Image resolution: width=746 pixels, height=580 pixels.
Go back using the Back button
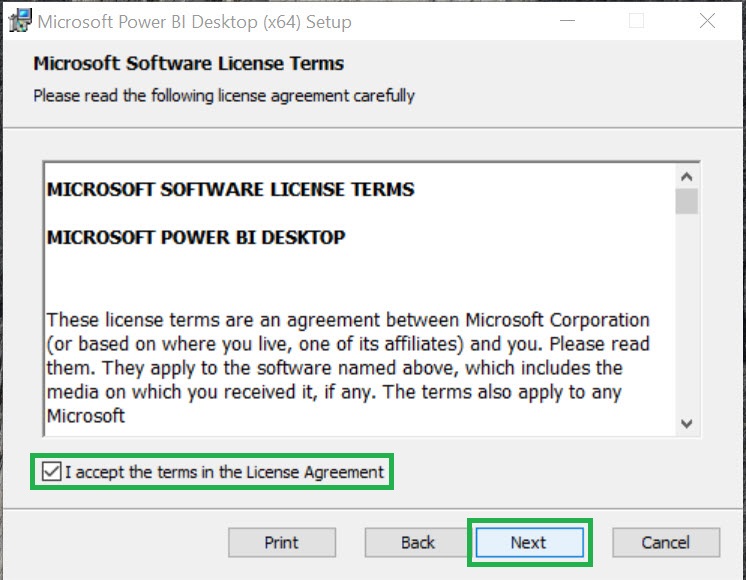click(x=417, y=542)
